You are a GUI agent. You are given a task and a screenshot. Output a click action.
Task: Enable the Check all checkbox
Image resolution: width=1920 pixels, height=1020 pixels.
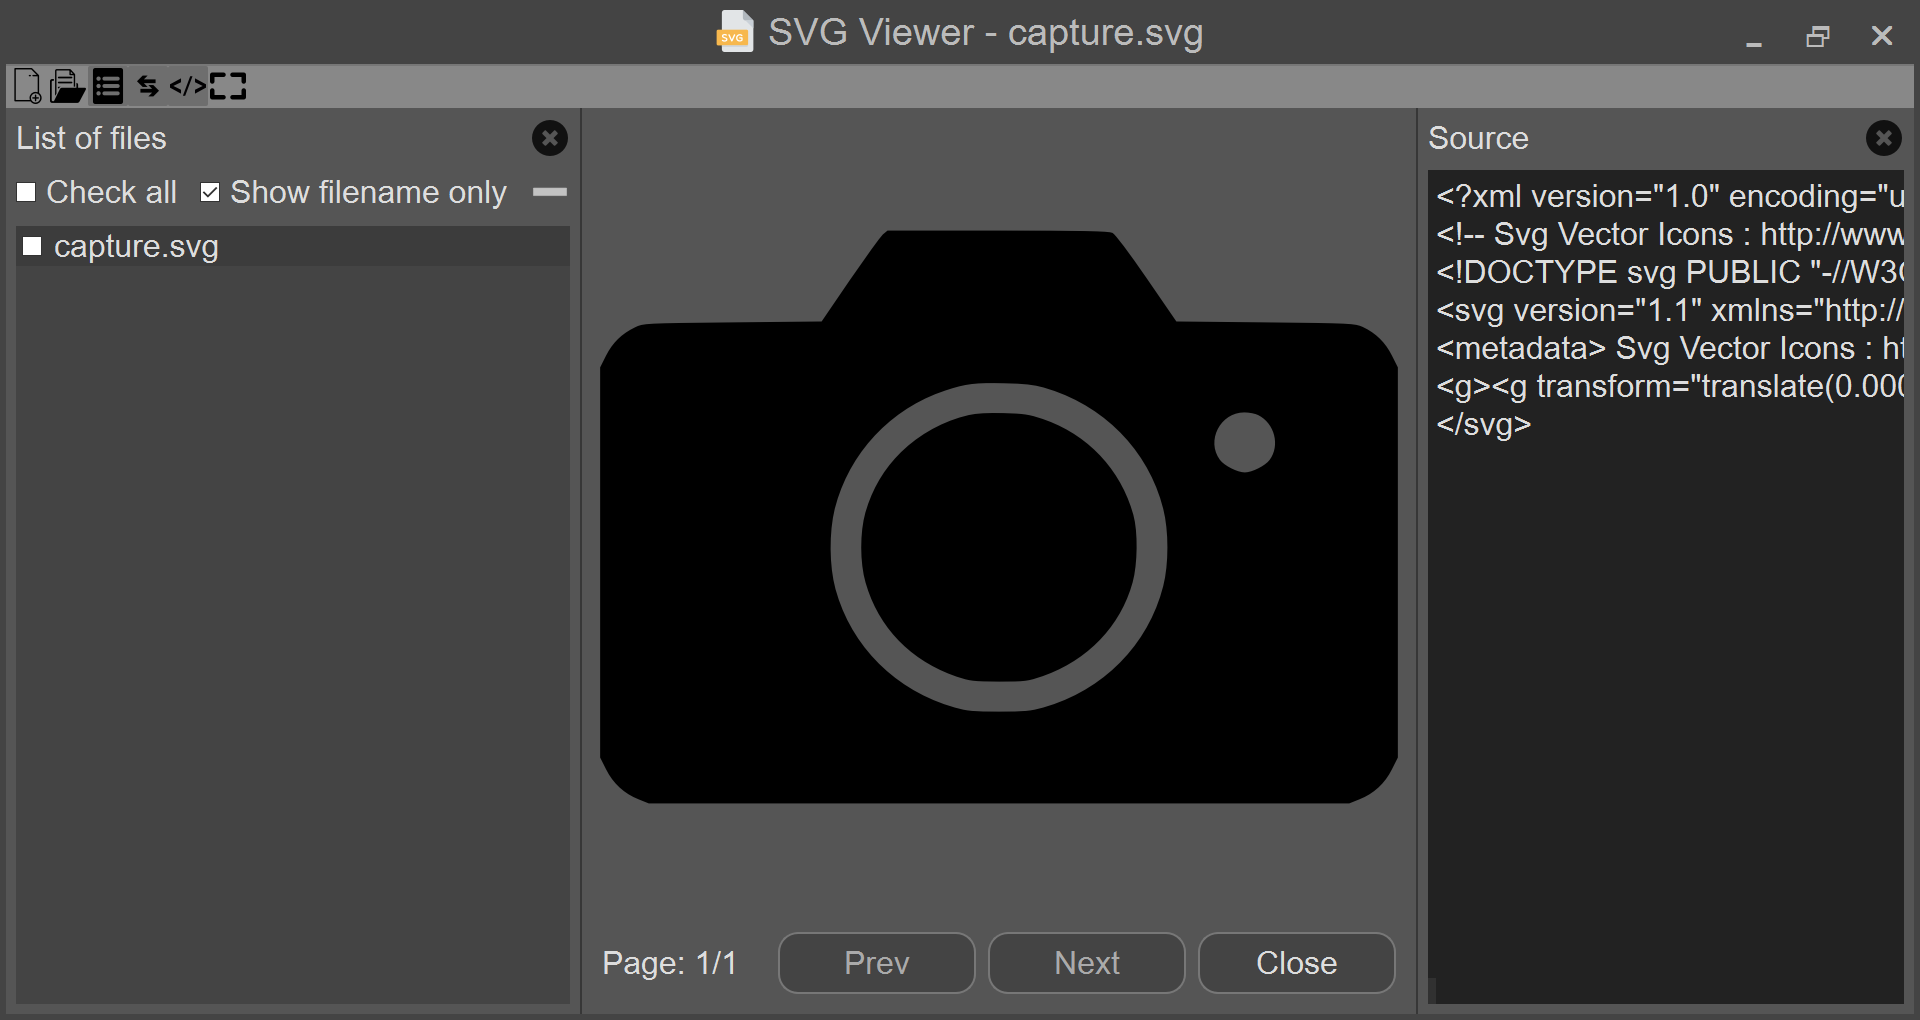click(26, 191)
